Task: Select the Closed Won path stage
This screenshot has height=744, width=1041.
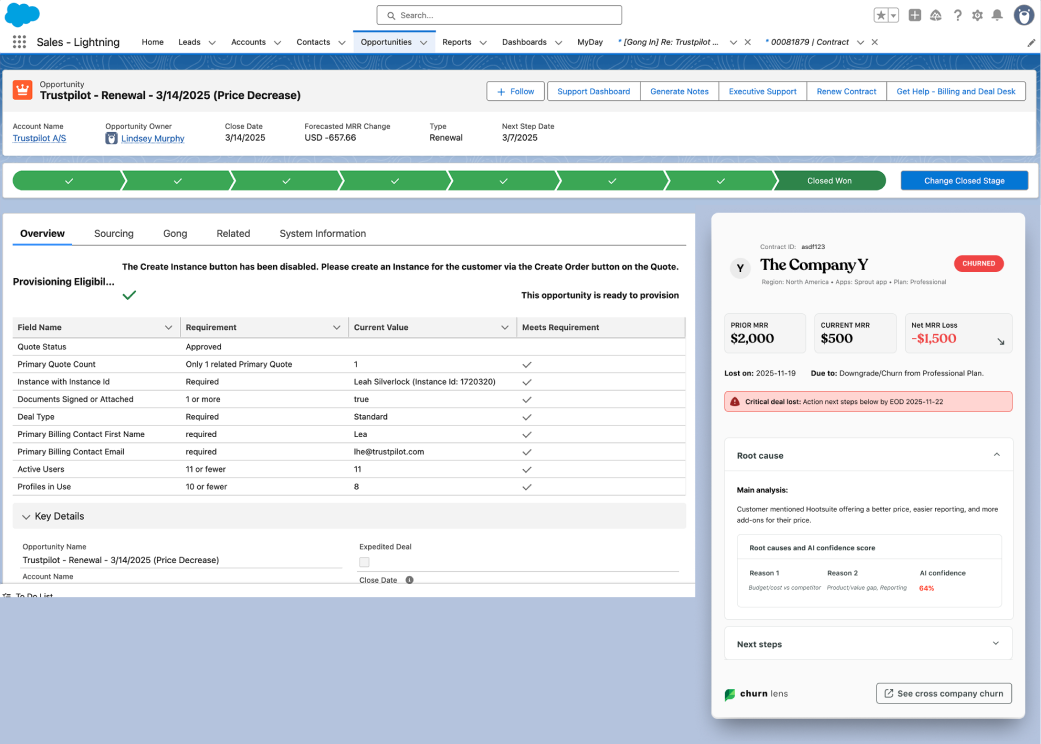Action: (829, 181)
